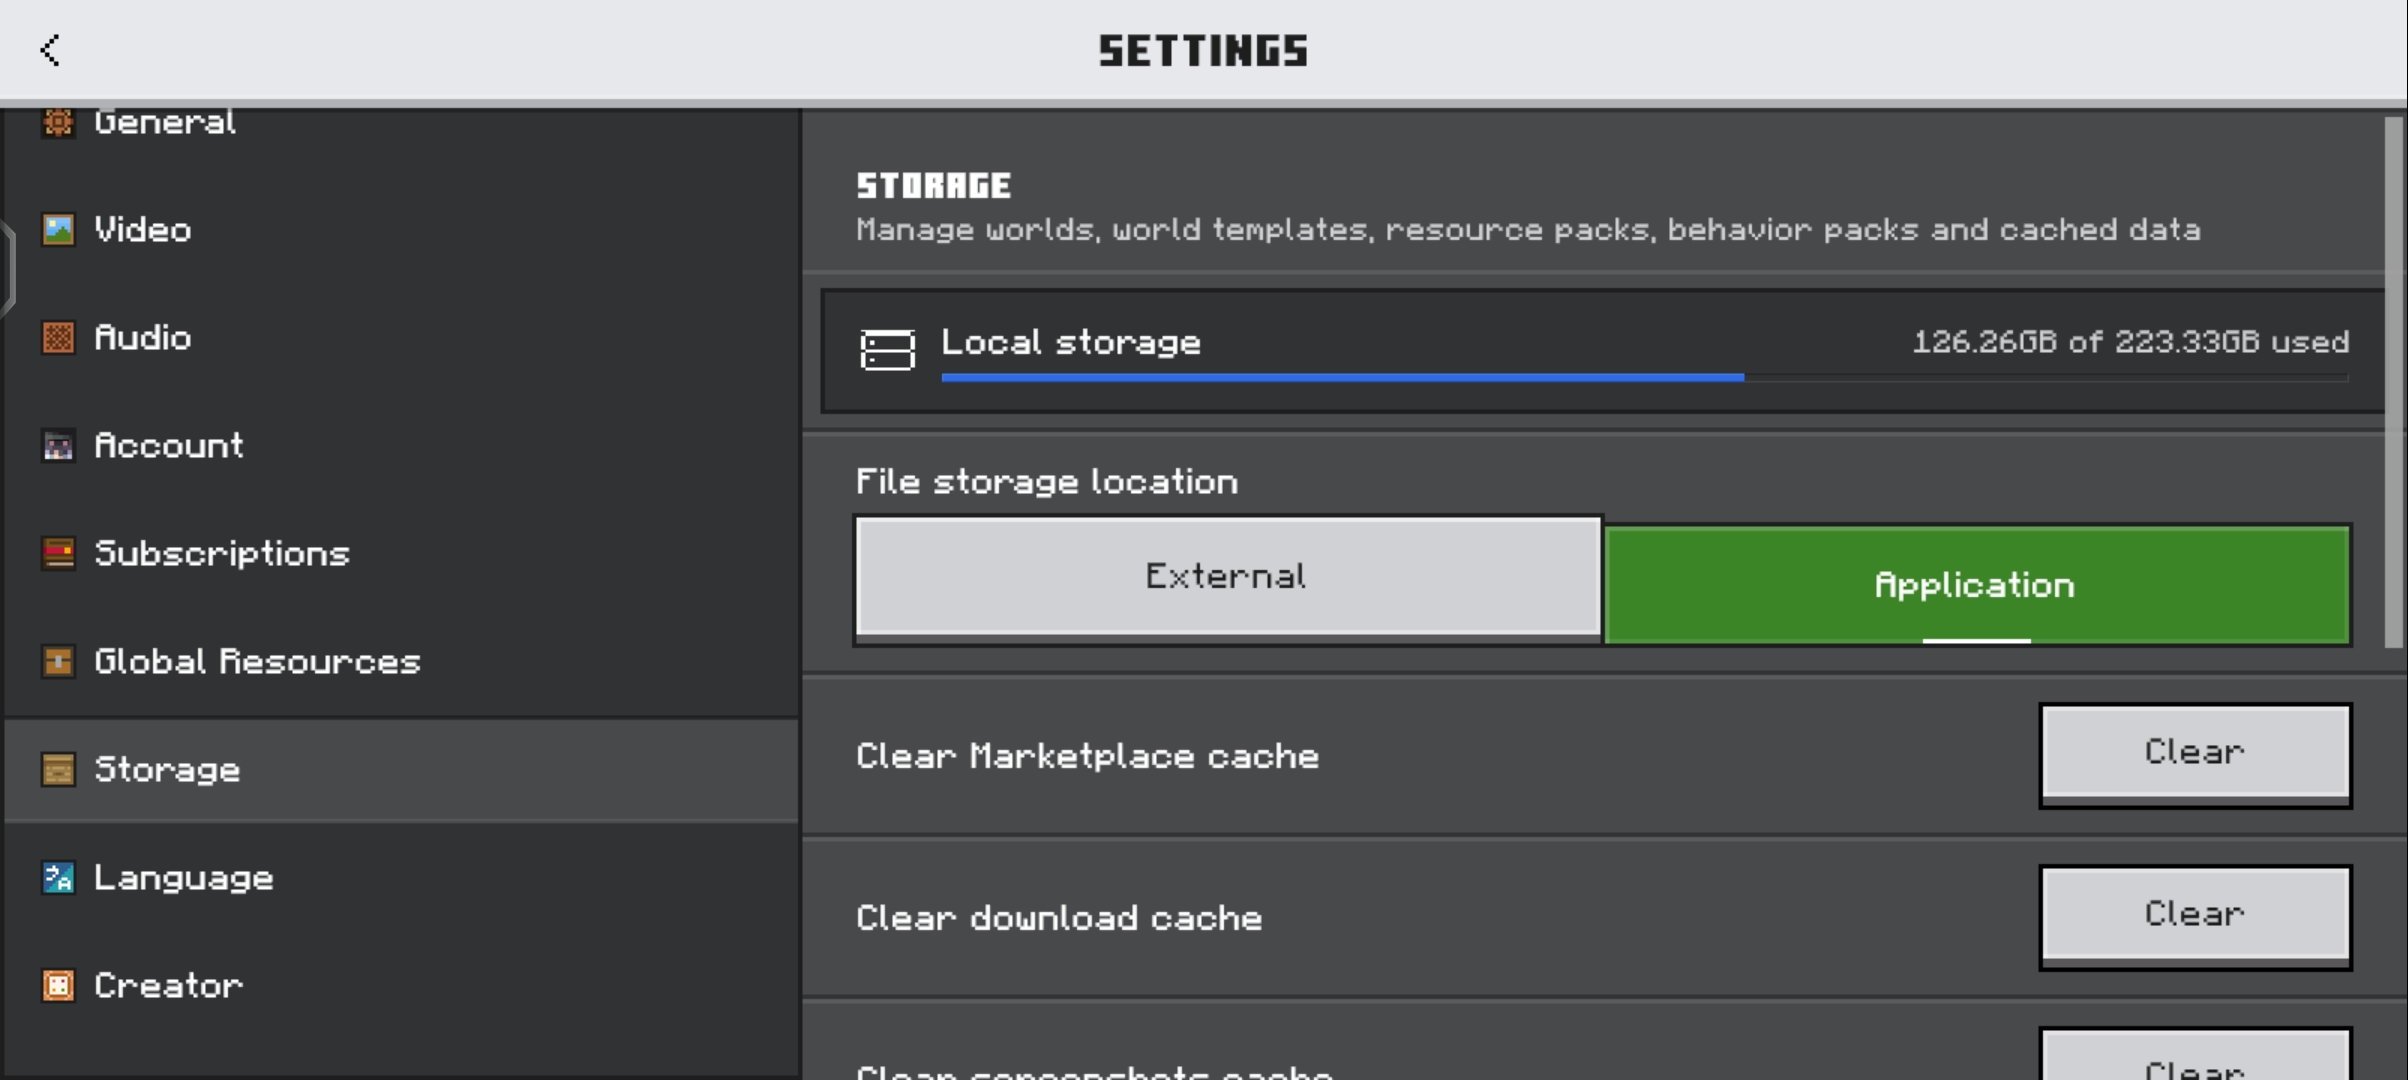Click the General gear icon
Image resolution: width=2408 pixels, height=1080 pixels.
click(58, 122)
